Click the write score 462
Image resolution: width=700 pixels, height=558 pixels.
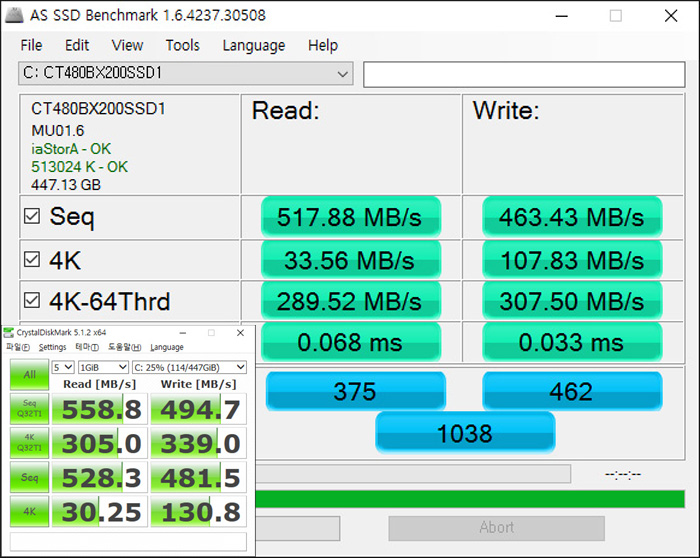(572, 391)
